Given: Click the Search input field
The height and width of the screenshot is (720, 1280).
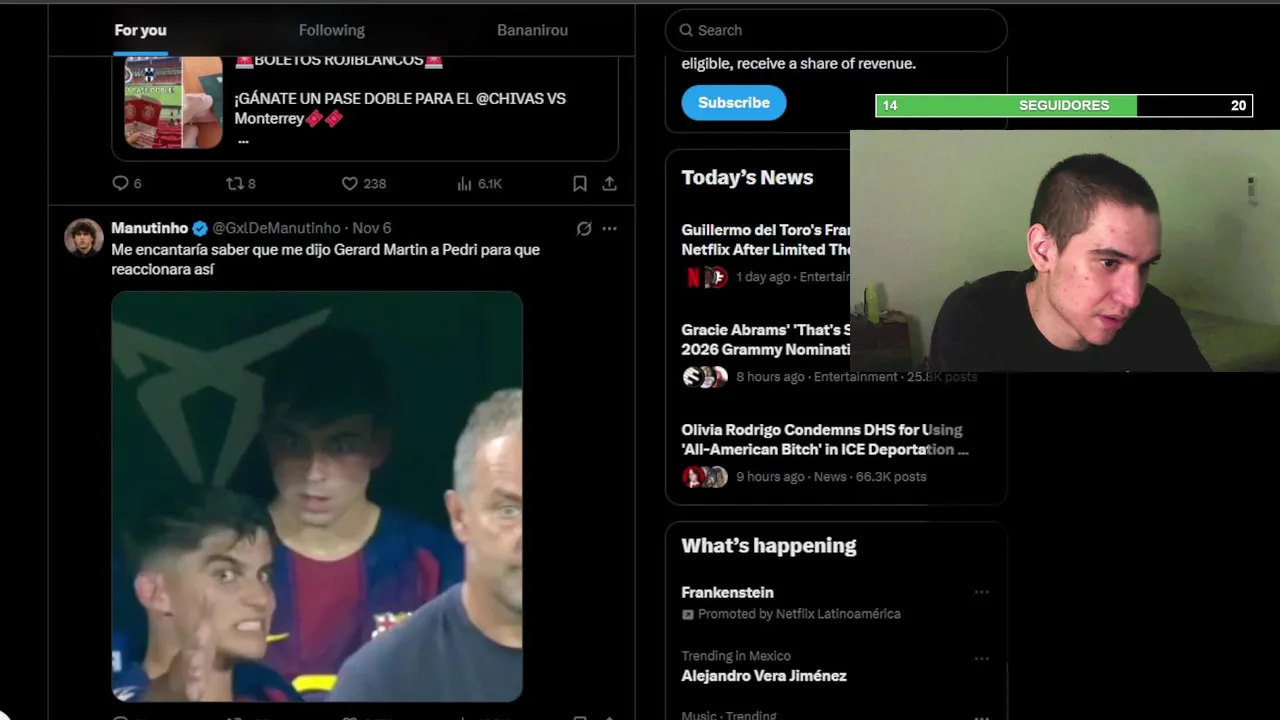Looking at the screenshot, I should [x=836, y=30].
